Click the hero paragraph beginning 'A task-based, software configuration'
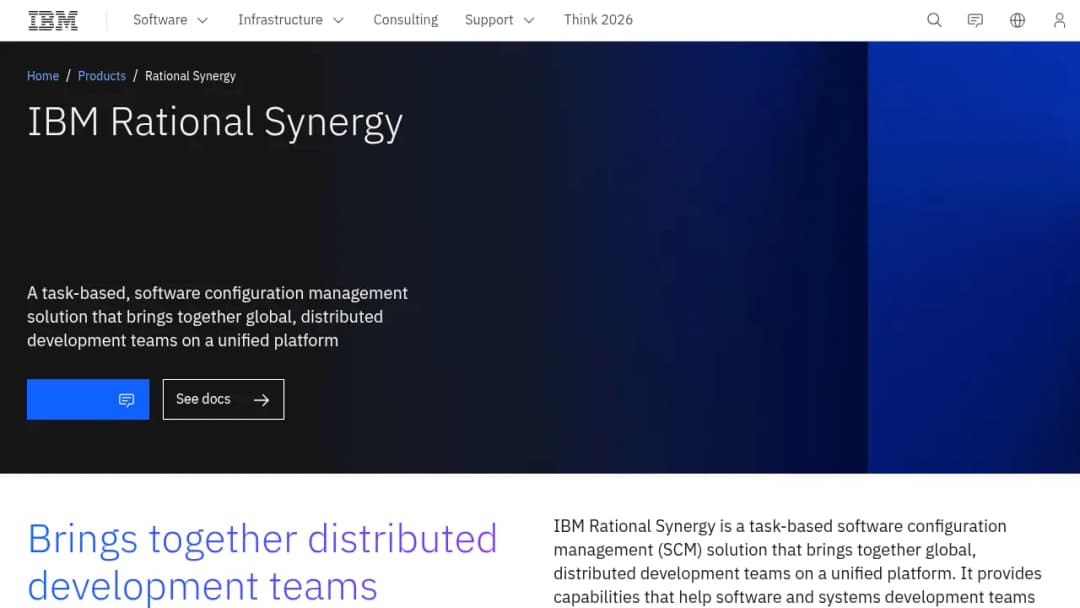This screenshot has height=608, width=1080. (218, 317)
